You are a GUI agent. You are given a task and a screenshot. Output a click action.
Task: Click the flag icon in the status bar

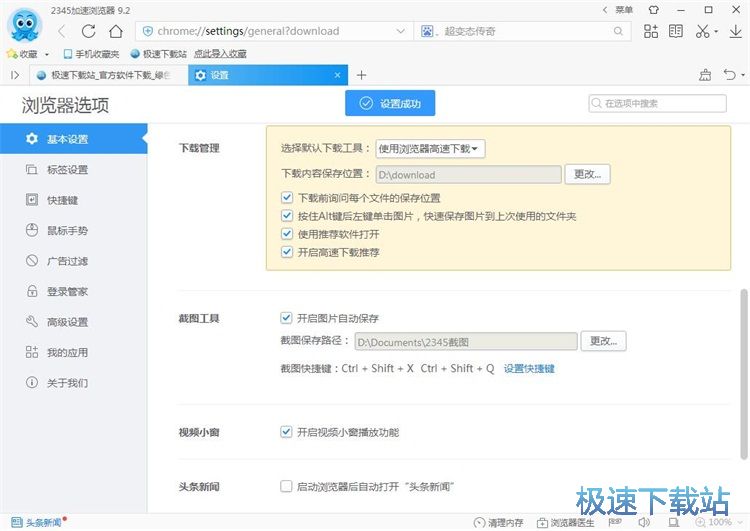[x=615, y=521]
